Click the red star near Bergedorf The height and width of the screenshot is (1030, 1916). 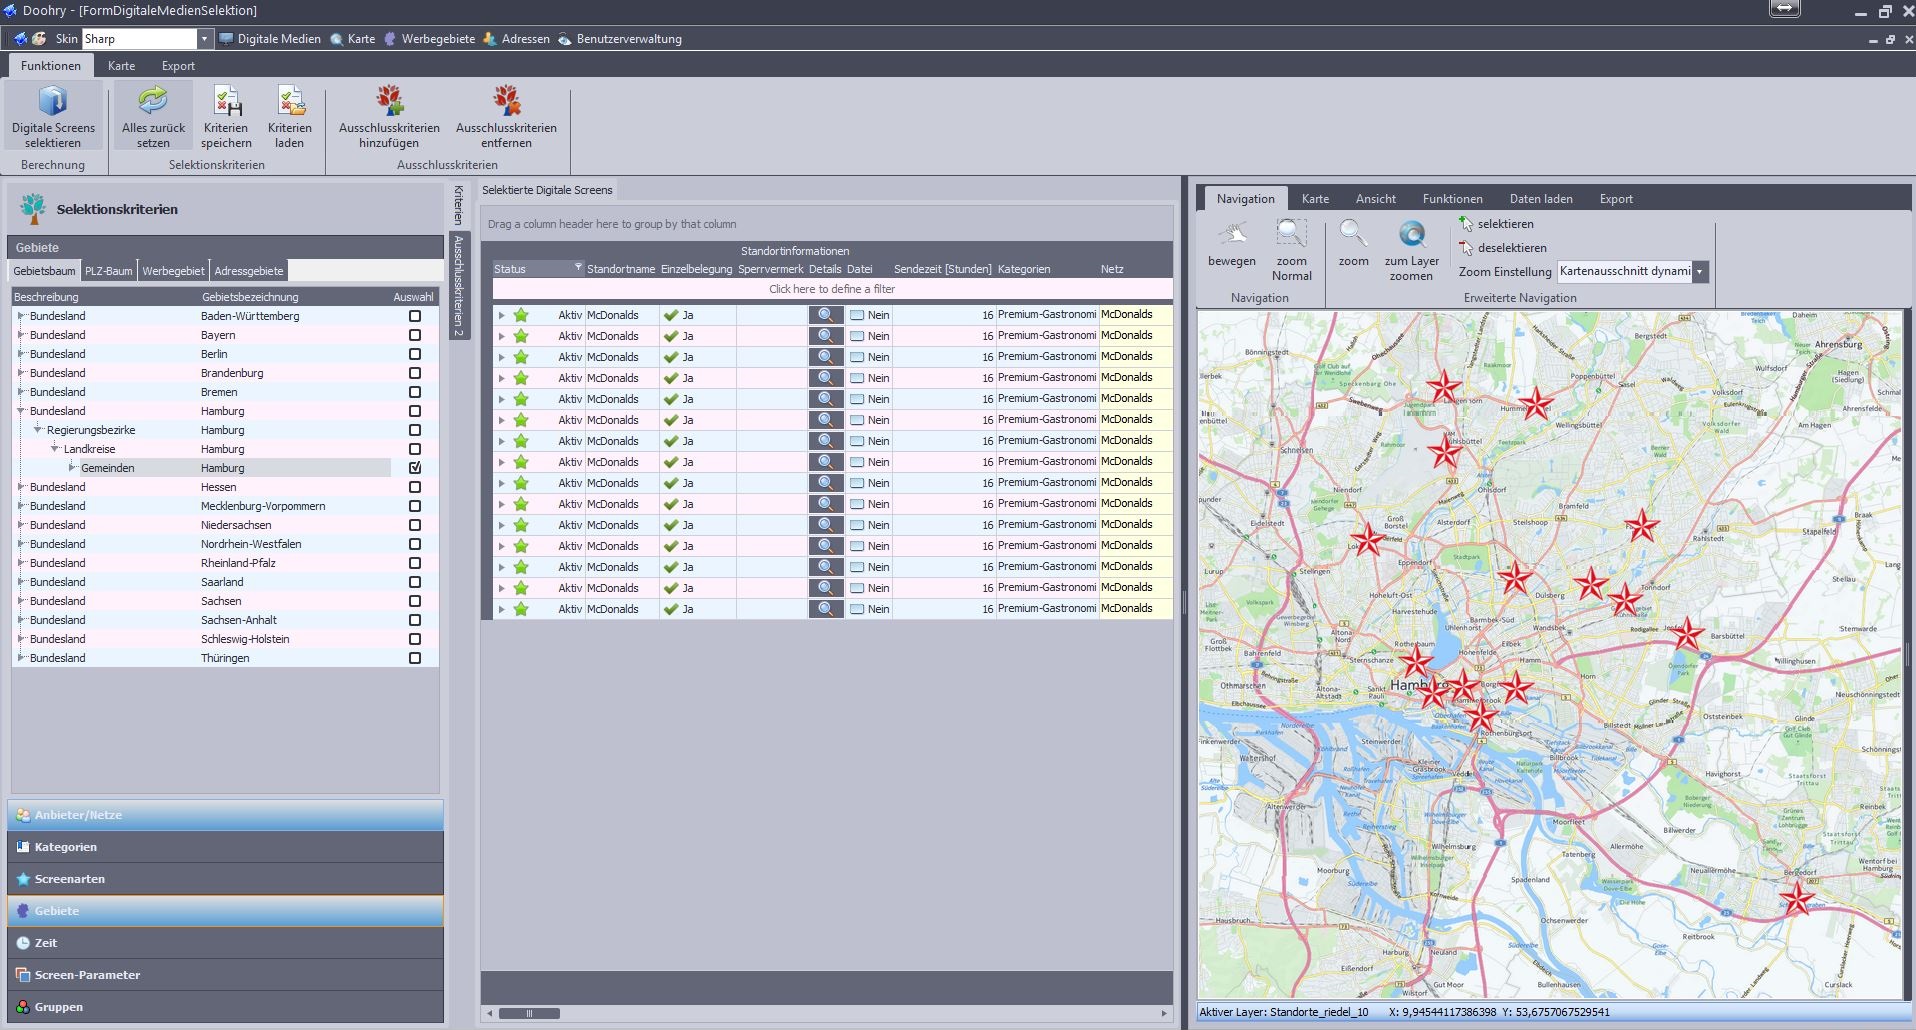tap(1797, 898)
